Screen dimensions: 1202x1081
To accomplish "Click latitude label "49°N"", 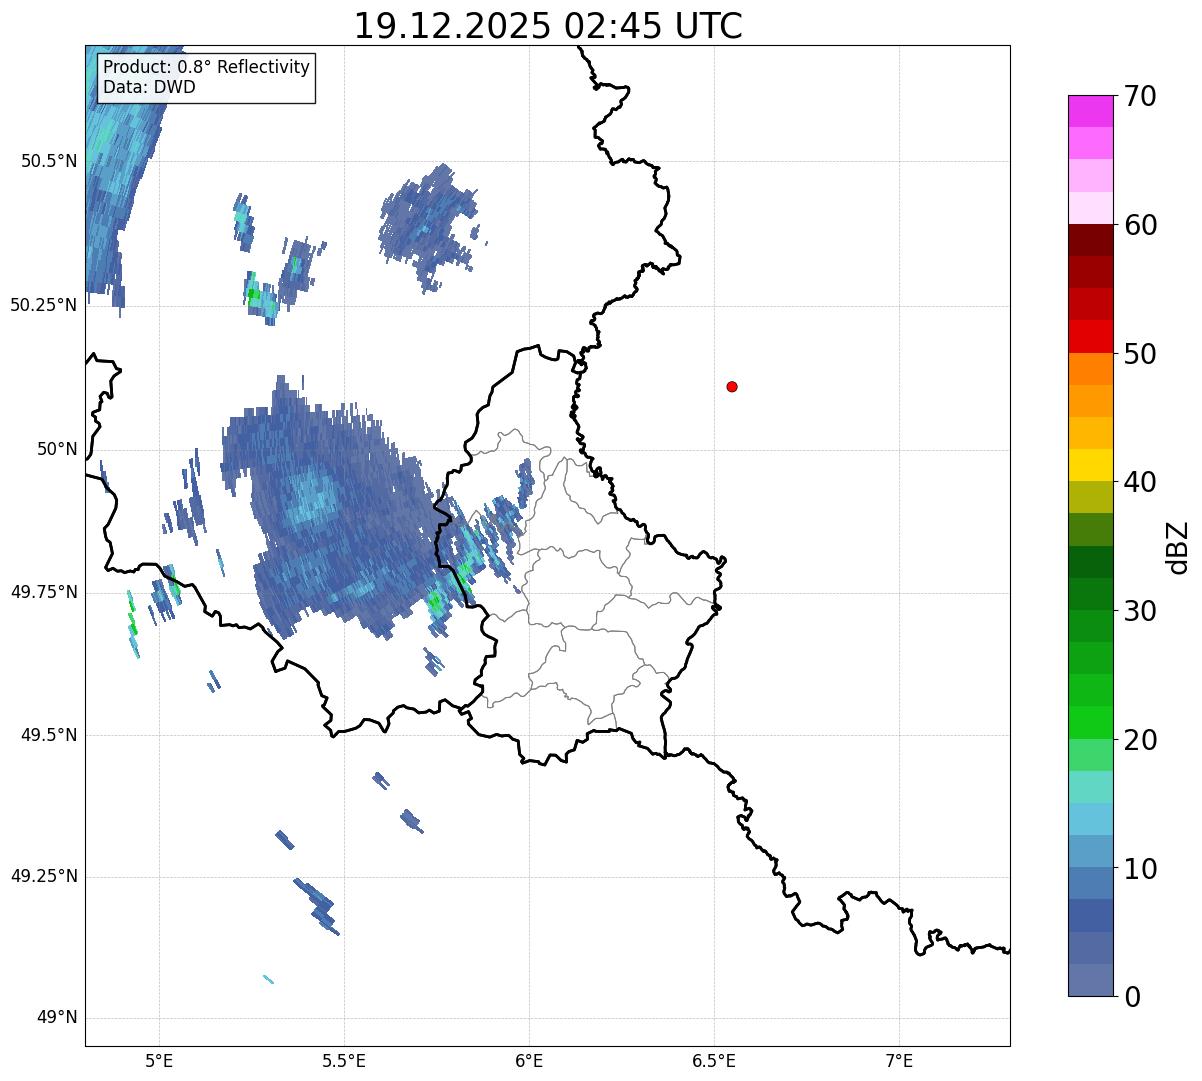I will click(57, 1018).
